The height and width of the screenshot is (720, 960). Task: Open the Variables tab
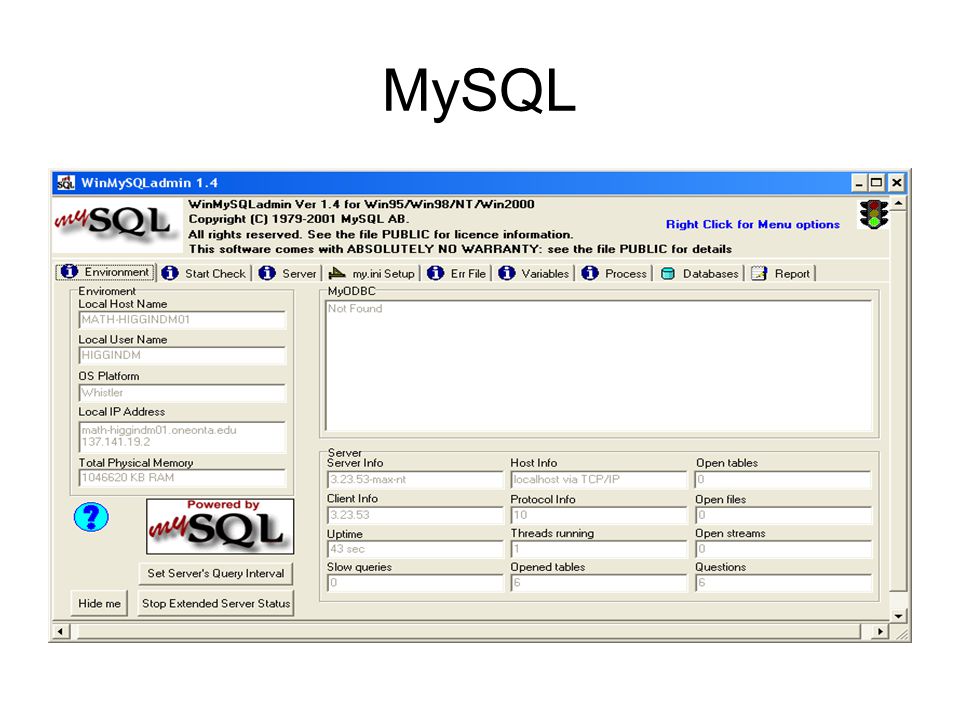(x=533, y=273)
